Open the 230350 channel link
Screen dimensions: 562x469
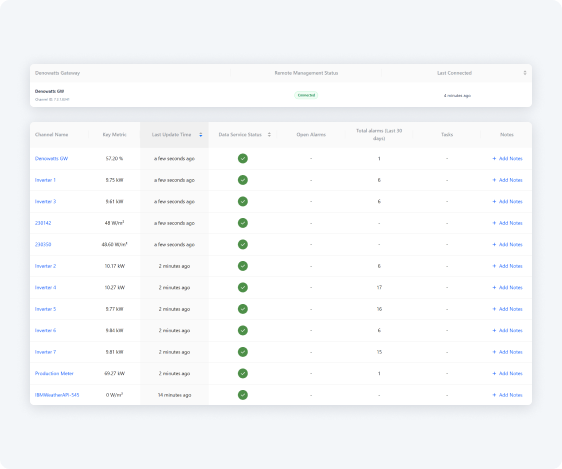pyautogui.click(x=43, y=244)
